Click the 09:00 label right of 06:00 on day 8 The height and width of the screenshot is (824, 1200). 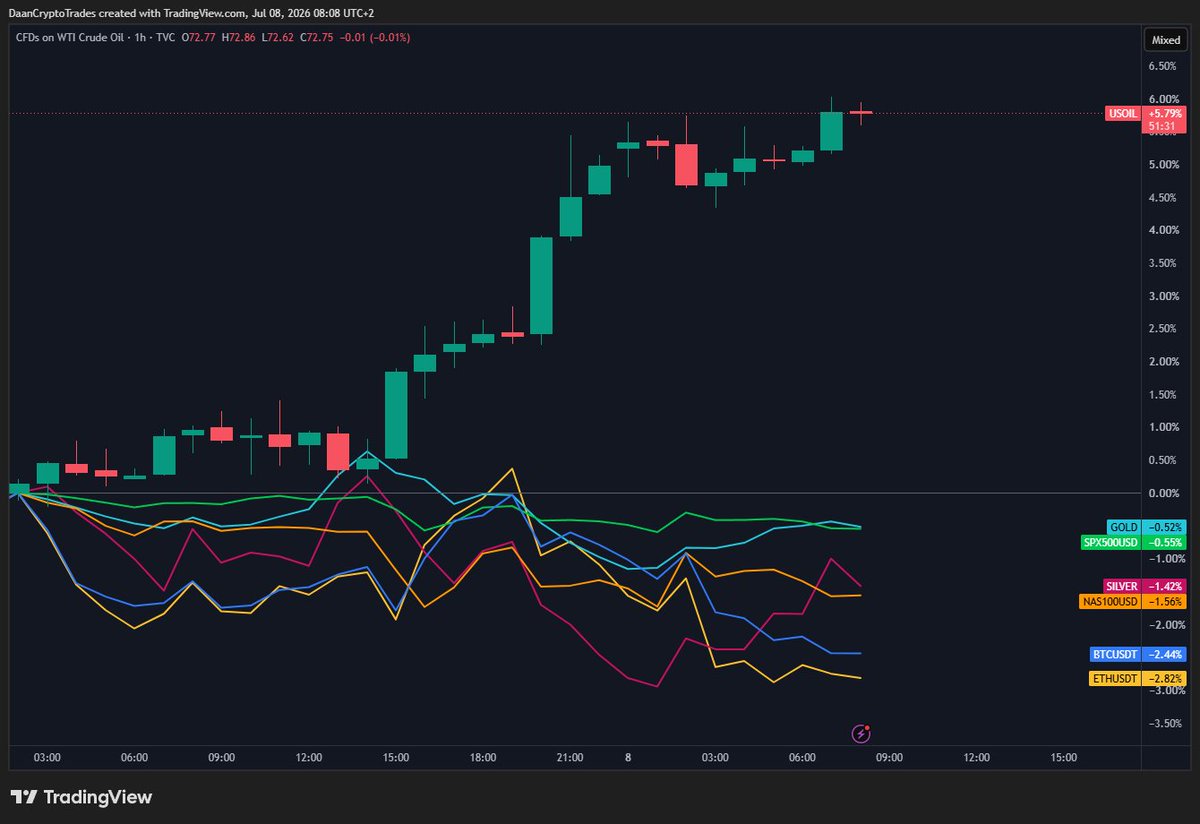click(889, 758)
